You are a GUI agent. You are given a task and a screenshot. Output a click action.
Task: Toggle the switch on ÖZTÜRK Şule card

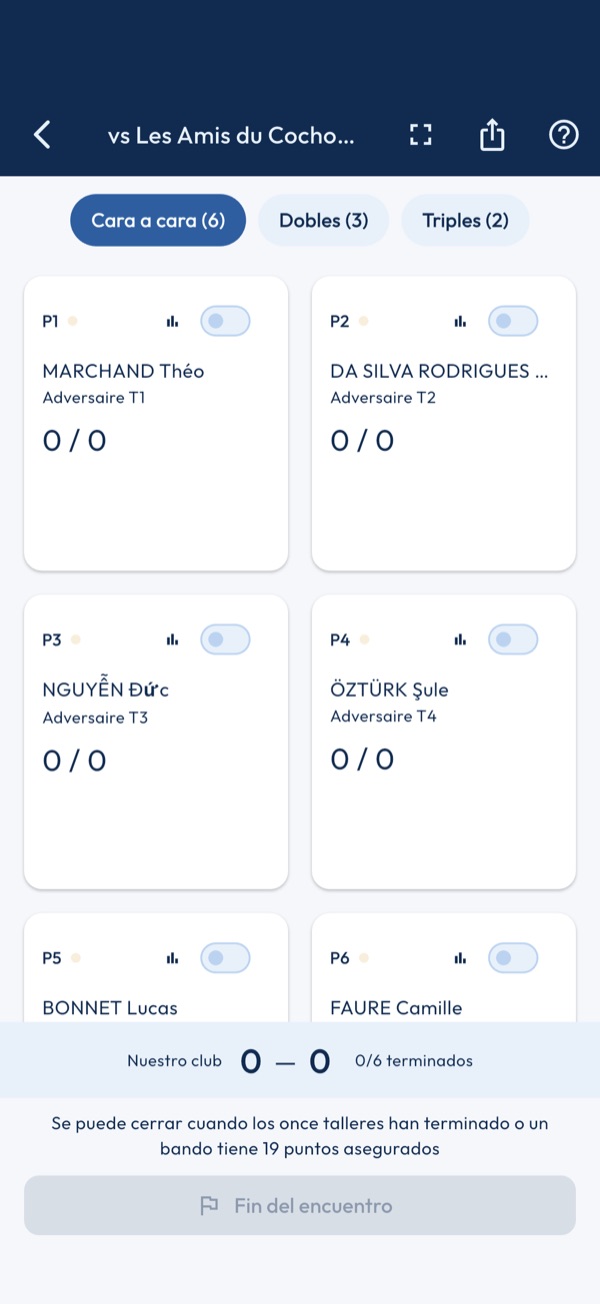(x=513, y=639)
